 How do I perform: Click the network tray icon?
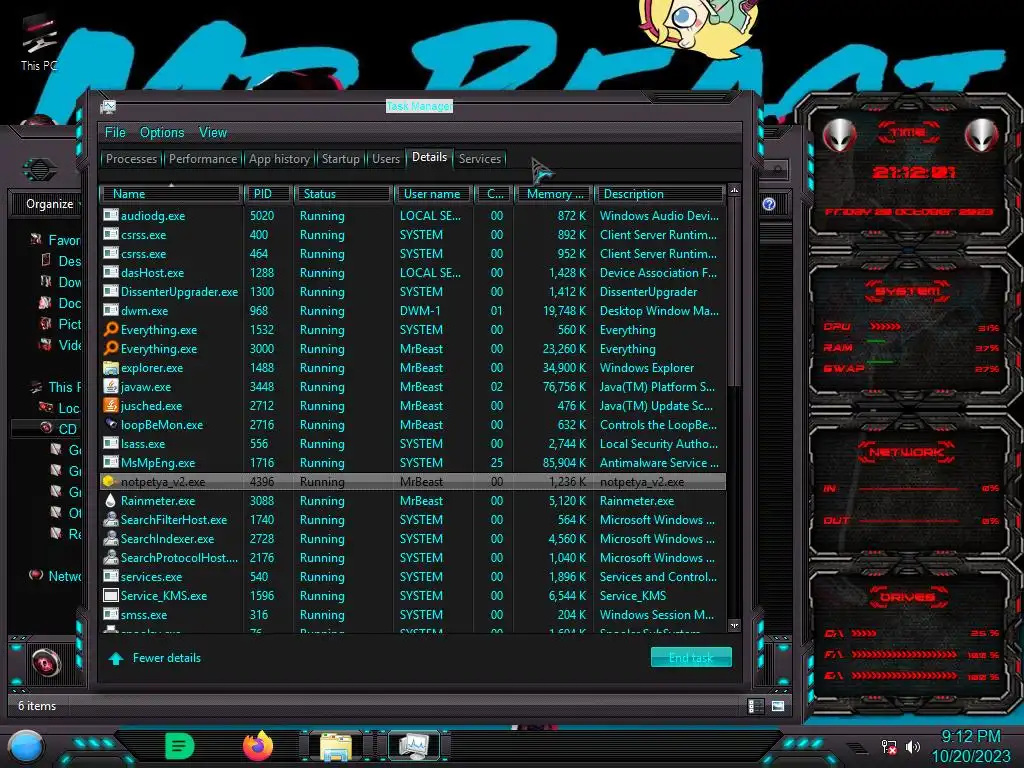(889, 746)
